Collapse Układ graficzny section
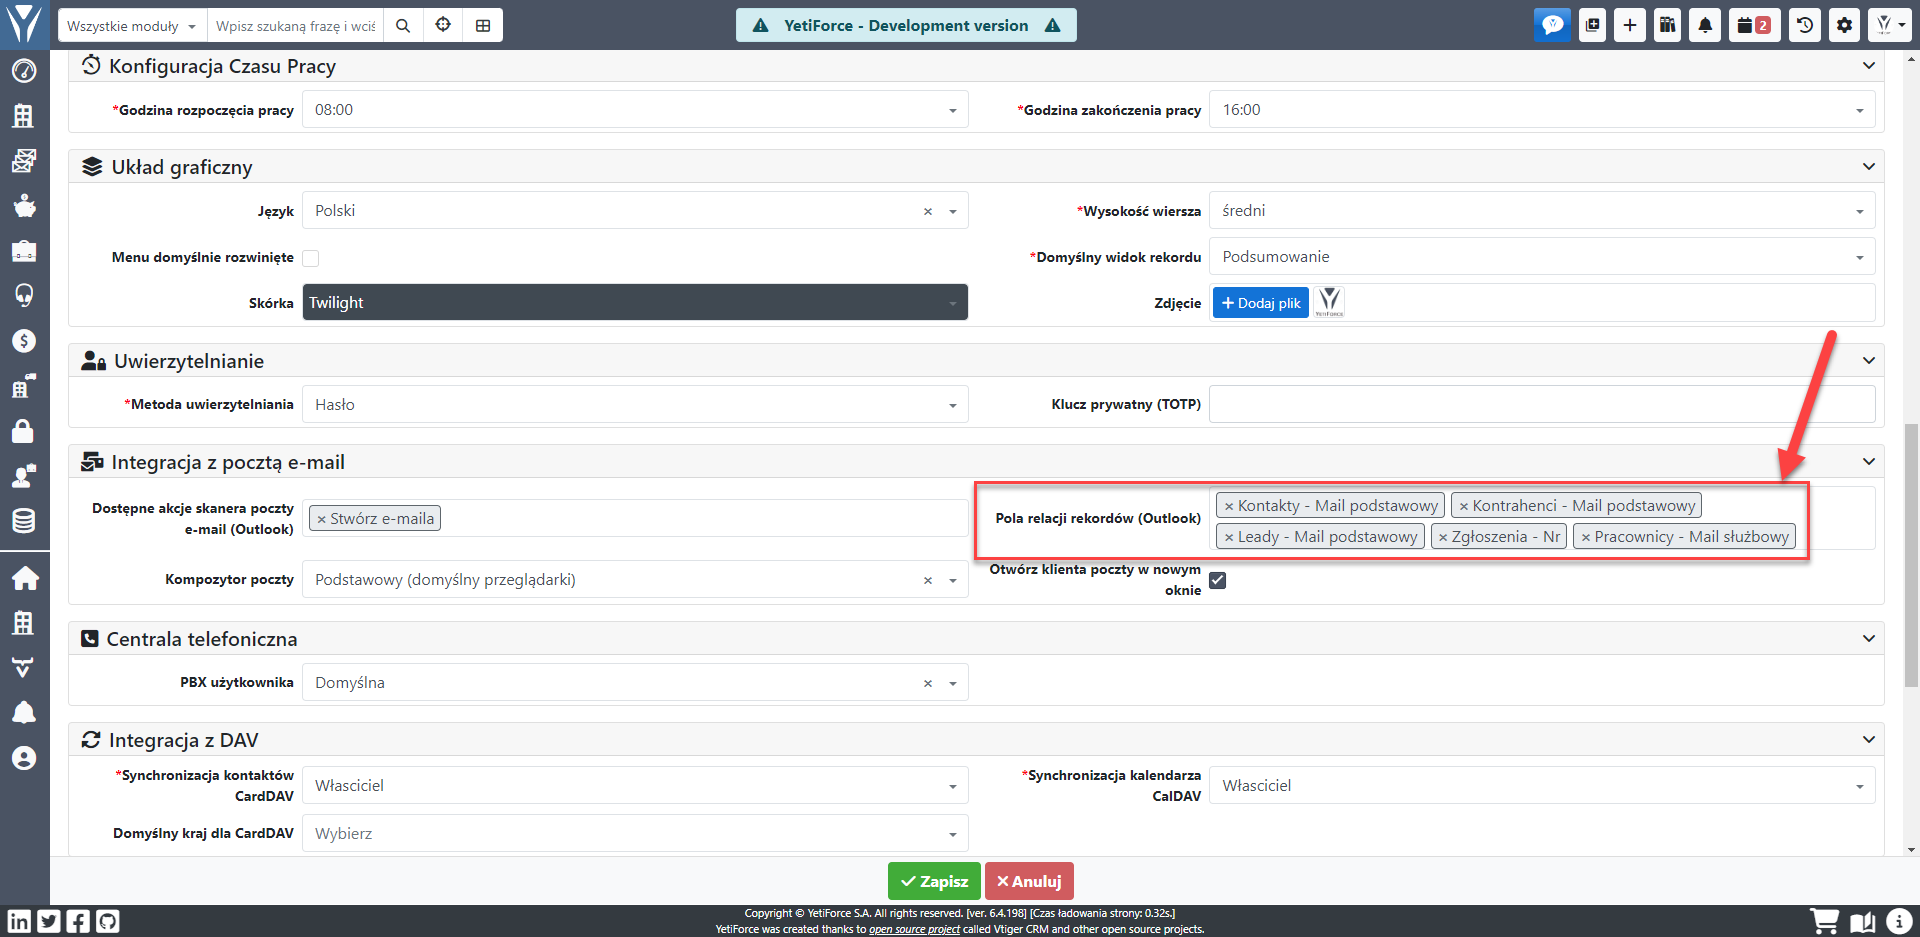 (1868, 167)
